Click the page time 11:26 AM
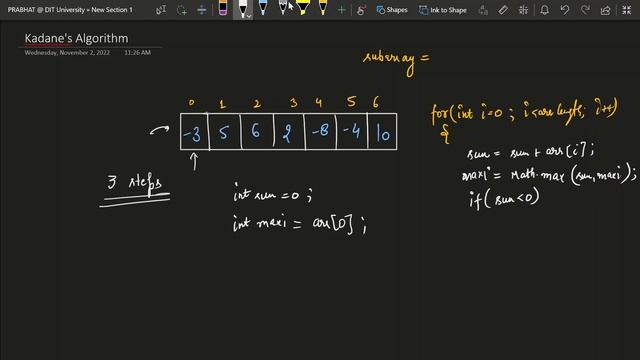Screen dimensions: 640x360 (x=138, y=53)
